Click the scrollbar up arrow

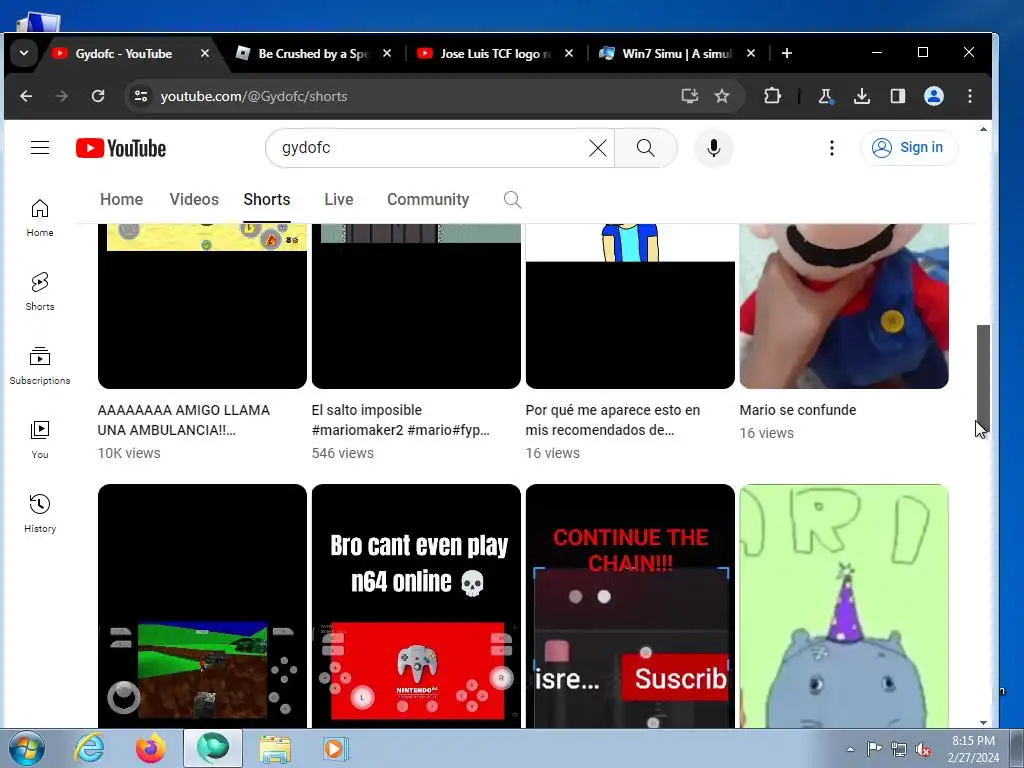coord(984,129)
